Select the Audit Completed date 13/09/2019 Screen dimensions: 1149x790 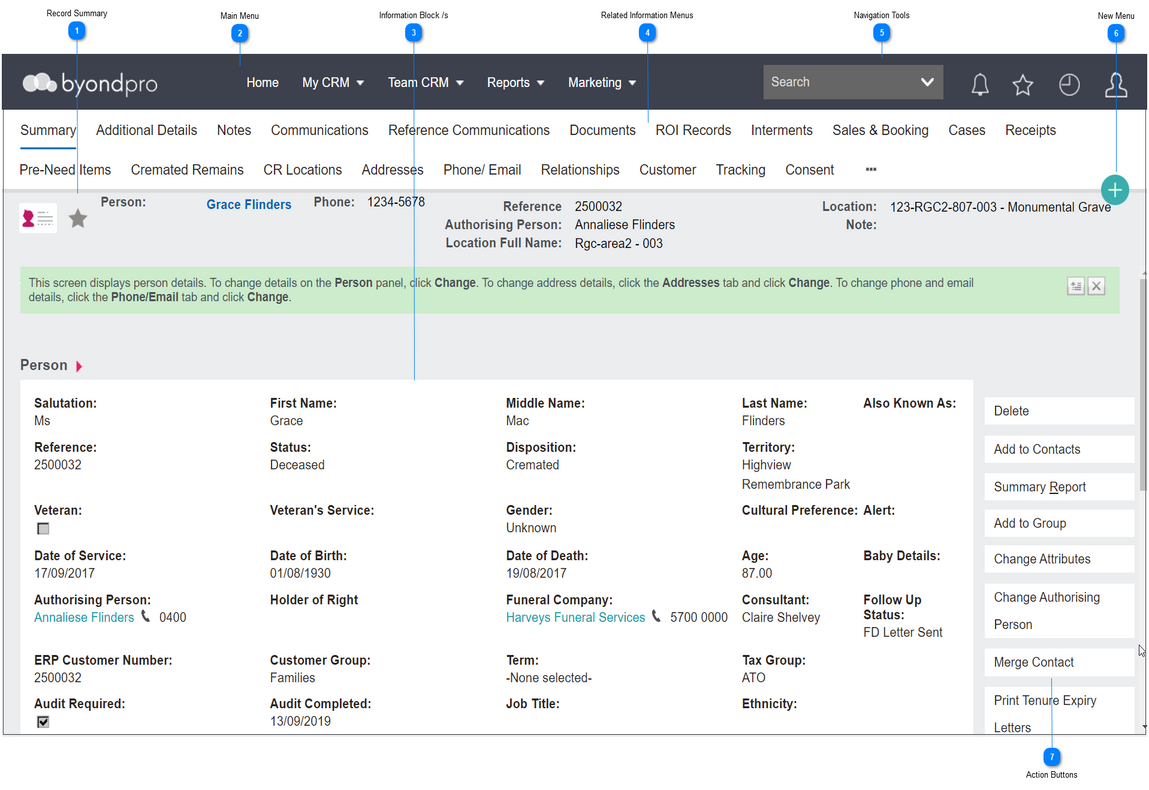pyautogui.click(x=300, y=721)
